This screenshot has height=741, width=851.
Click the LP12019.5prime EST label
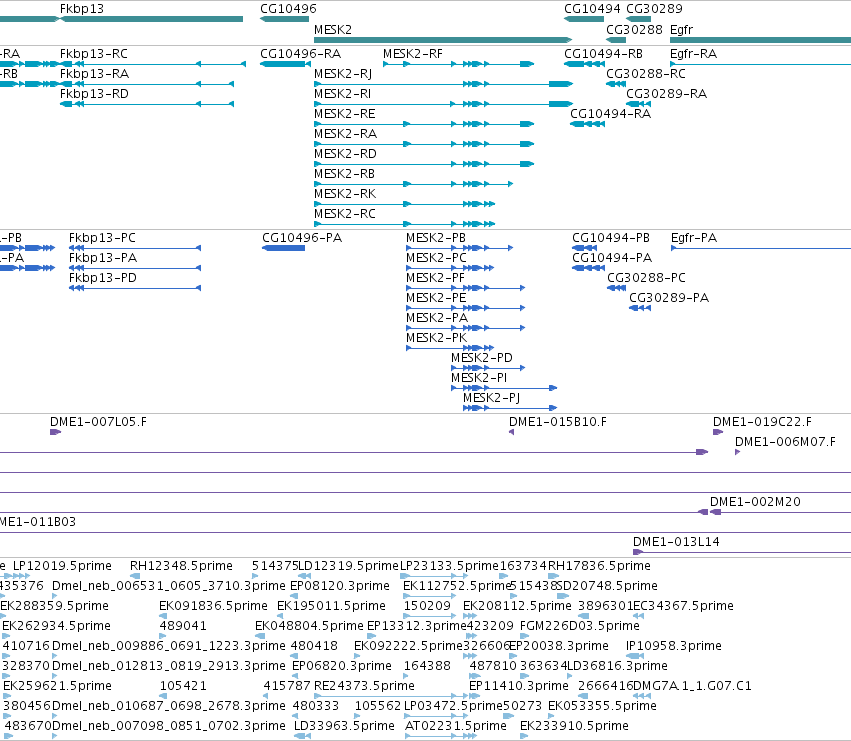click(x=62, y=566)
